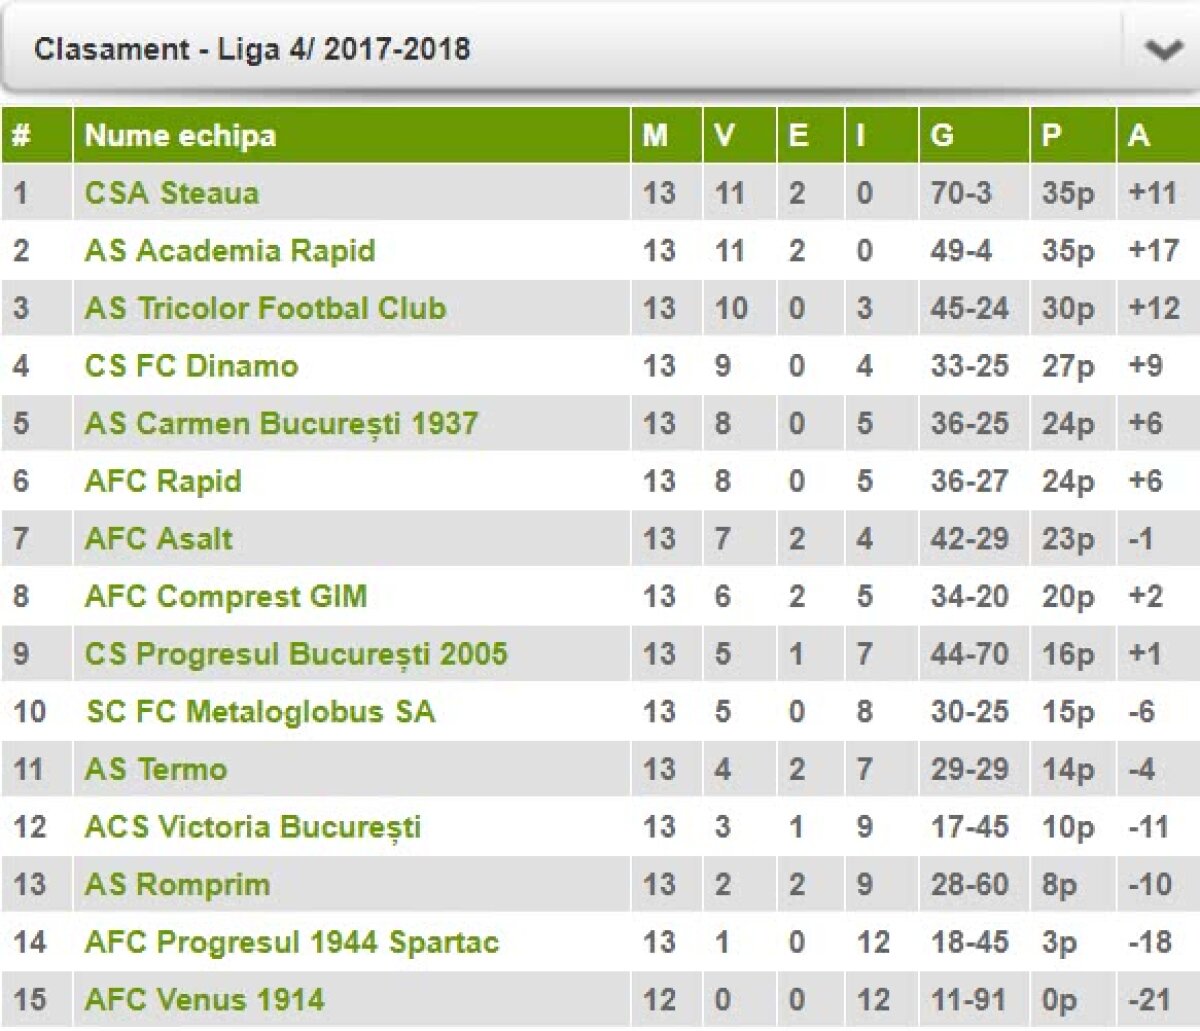This screenshot has width=1200, height=1031.
Task: Open AFC Rapid team page
Action: coord(163,481)
